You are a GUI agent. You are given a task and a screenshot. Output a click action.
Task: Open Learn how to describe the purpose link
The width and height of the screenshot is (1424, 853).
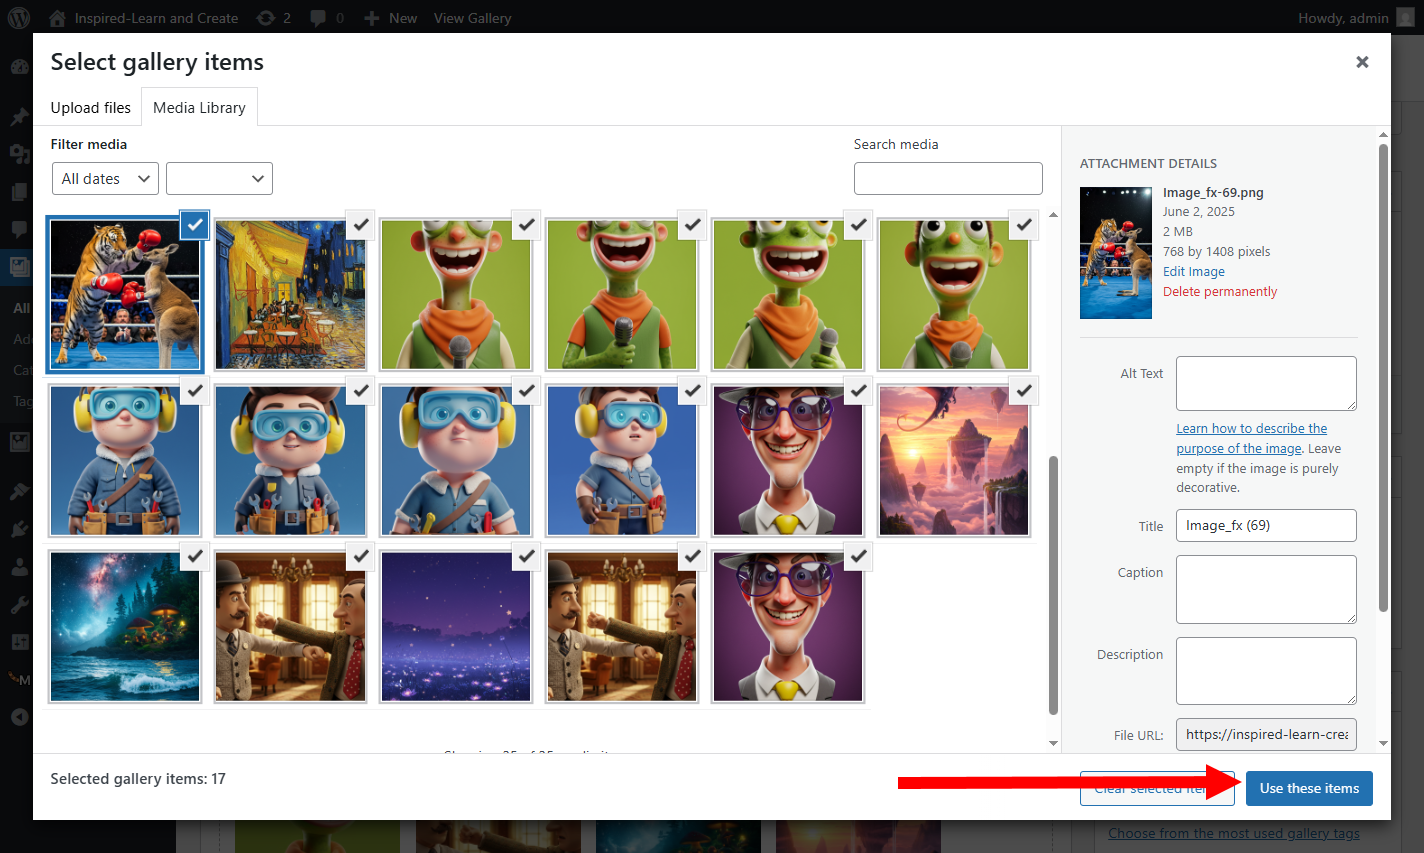tap(1251, 438)
